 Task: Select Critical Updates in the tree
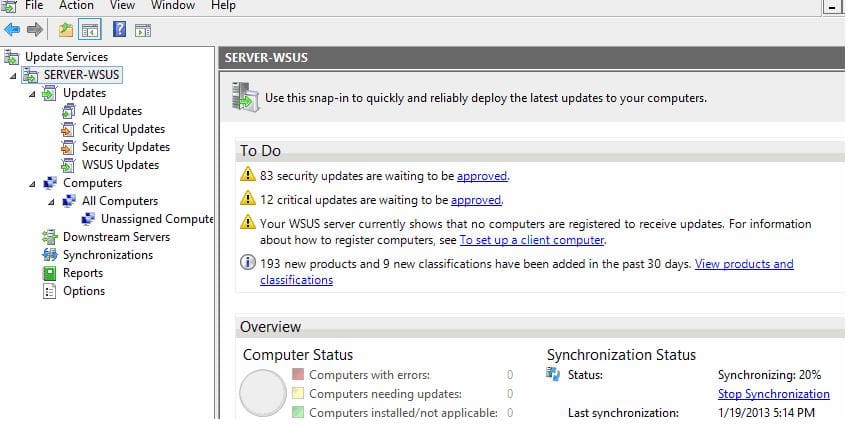(123, 129)
